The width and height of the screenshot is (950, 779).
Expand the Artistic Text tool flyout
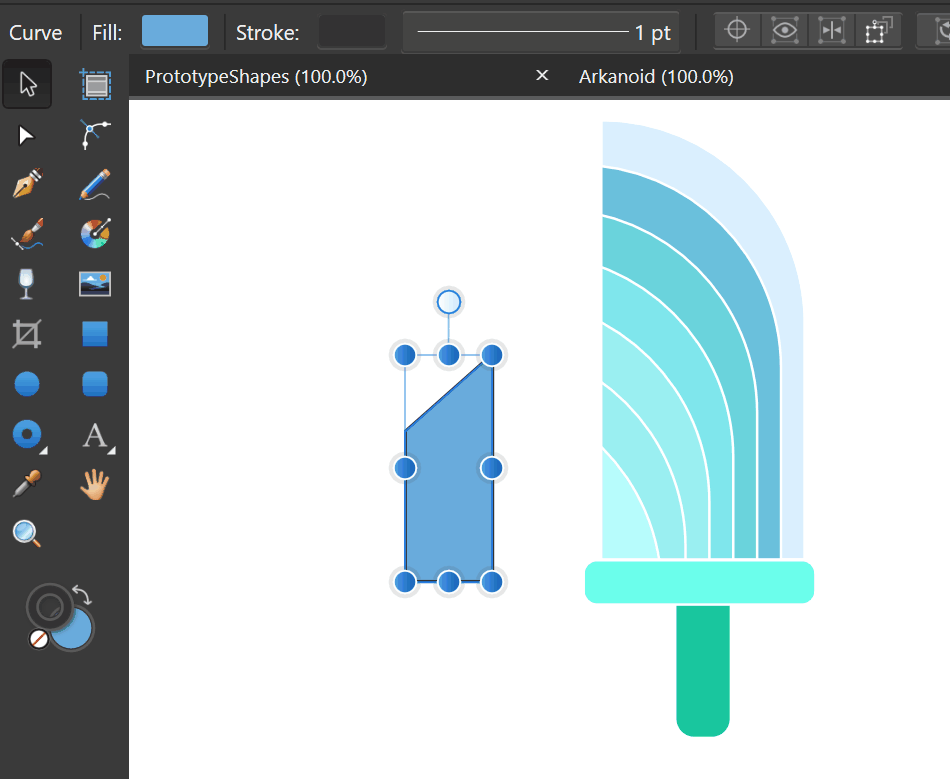[x=111, y=452]
